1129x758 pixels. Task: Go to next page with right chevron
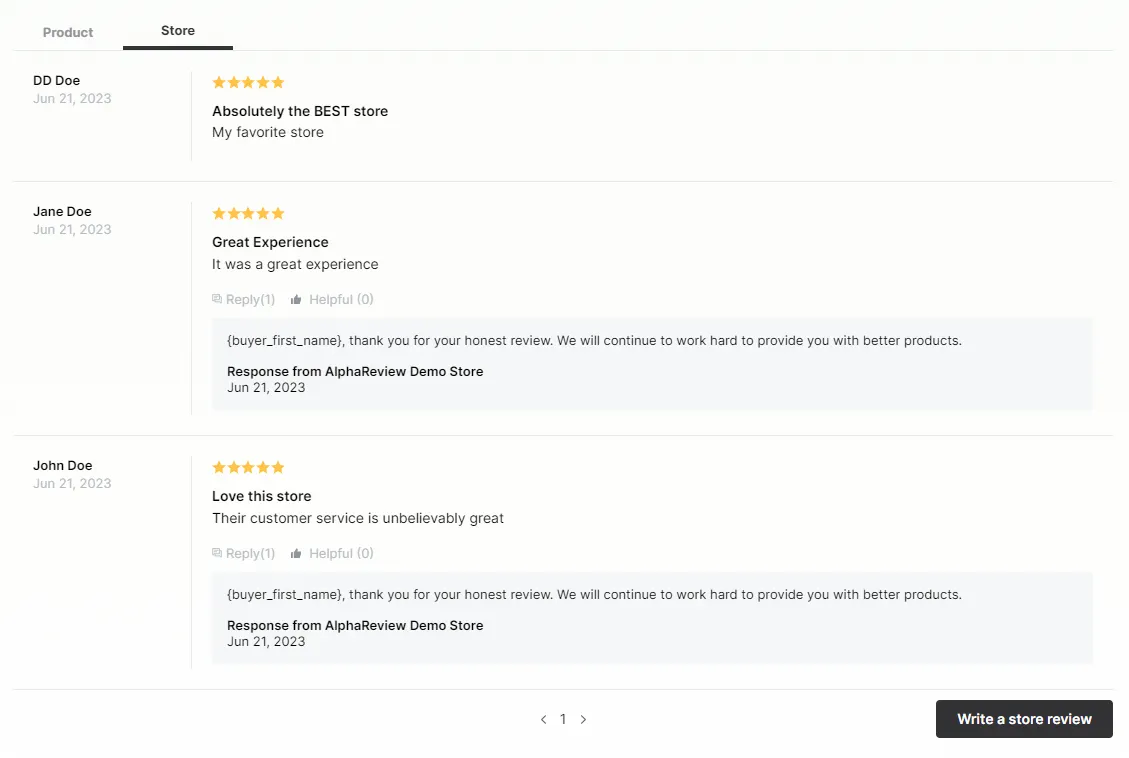point(583,719)
